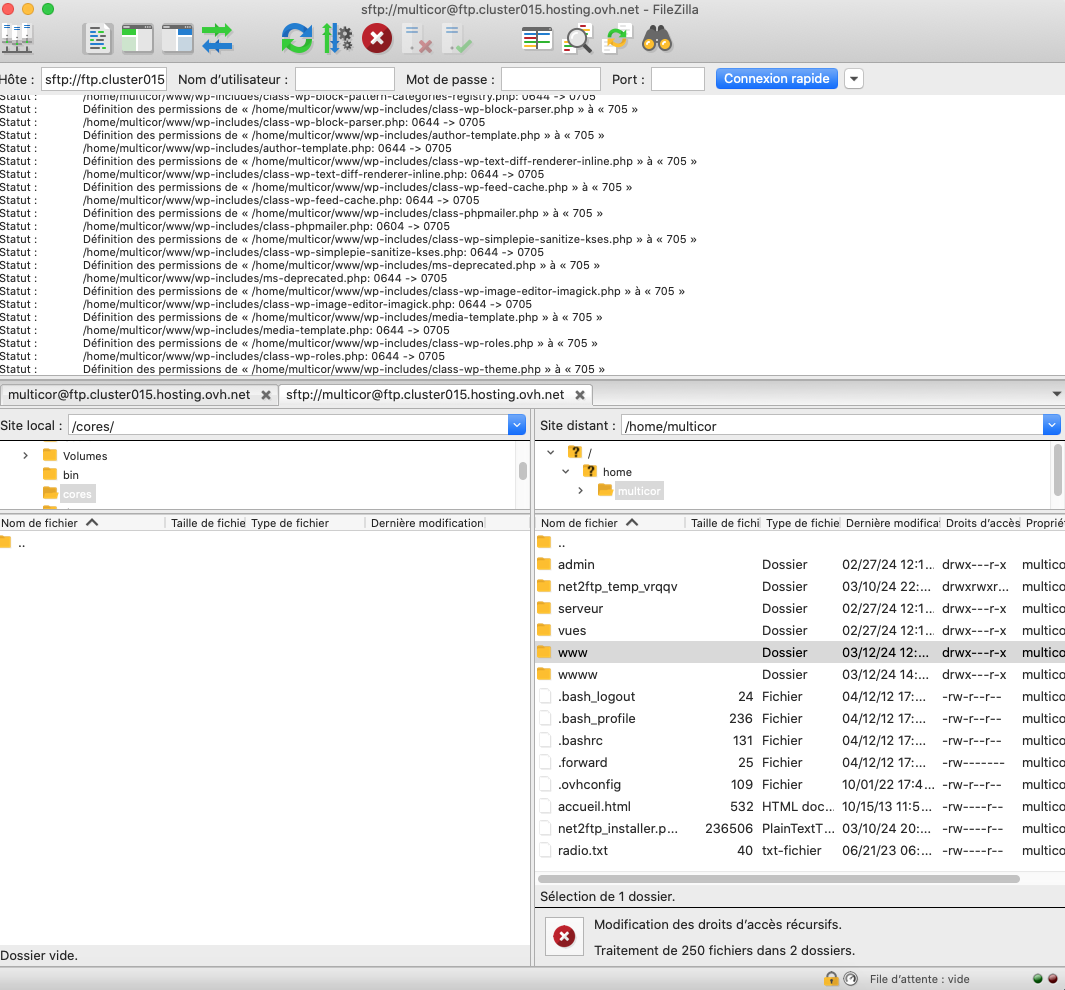Image resolution: width=1065 pixels, height=990 pixels.
Task: Close the sftp://multicor connection tab
Action: 580,395
